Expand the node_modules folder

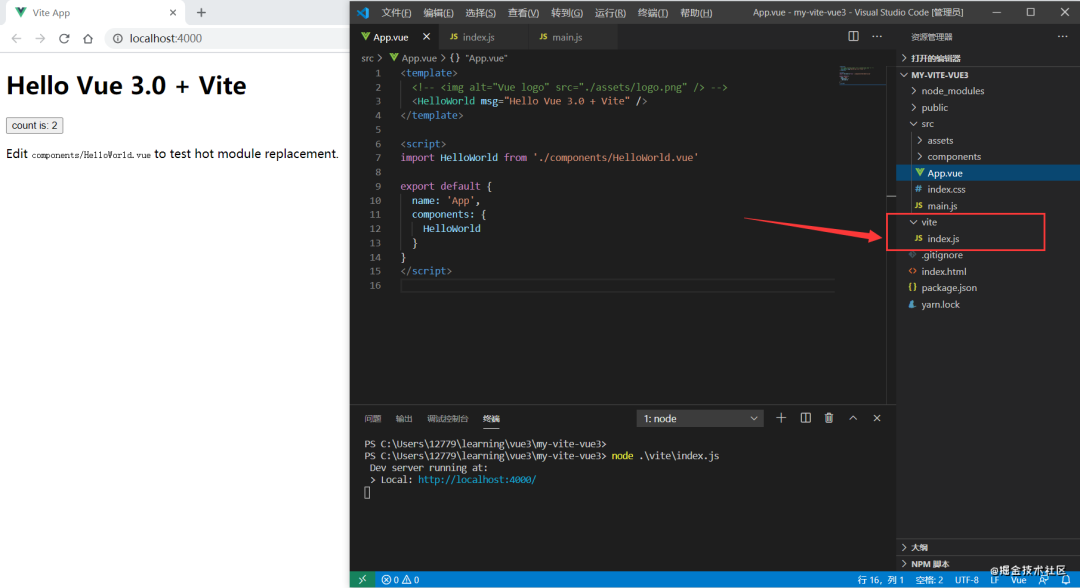(x=988, y=91)
